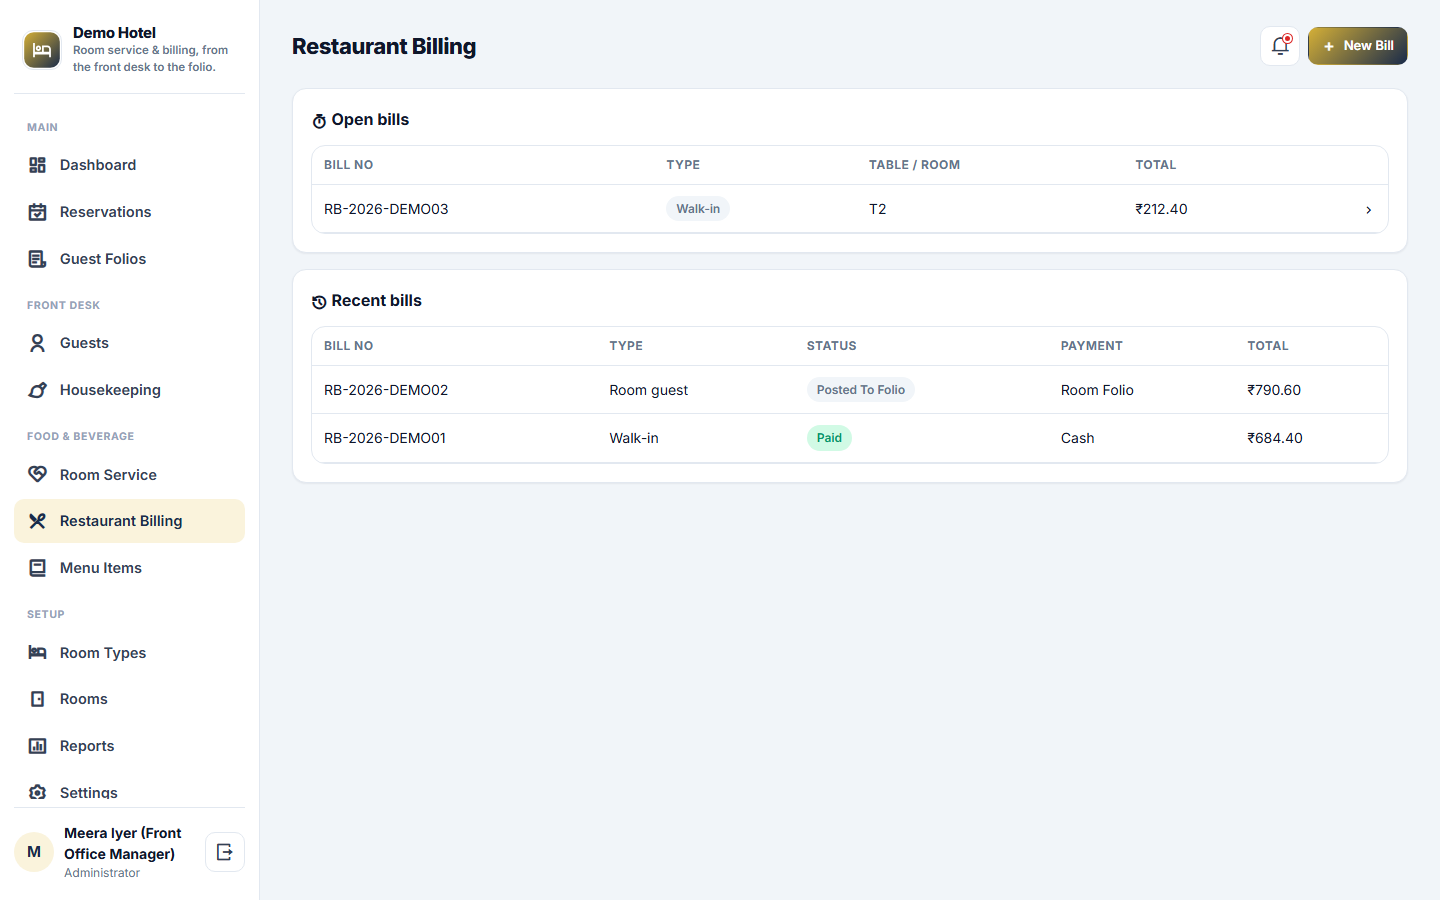The image size is (1440, 900).
Task: Click the M user avatar
Action: (x=34, y=852)
